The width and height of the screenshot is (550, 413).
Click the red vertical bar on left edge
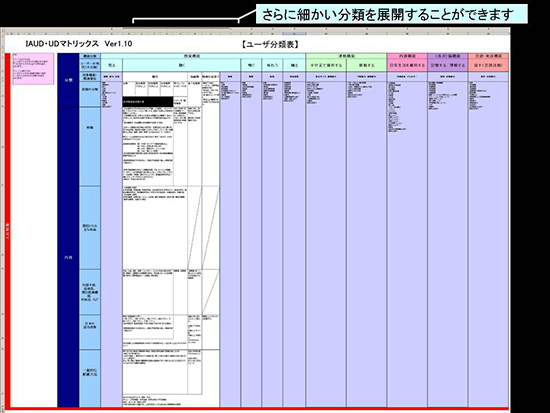coord(7,231)
